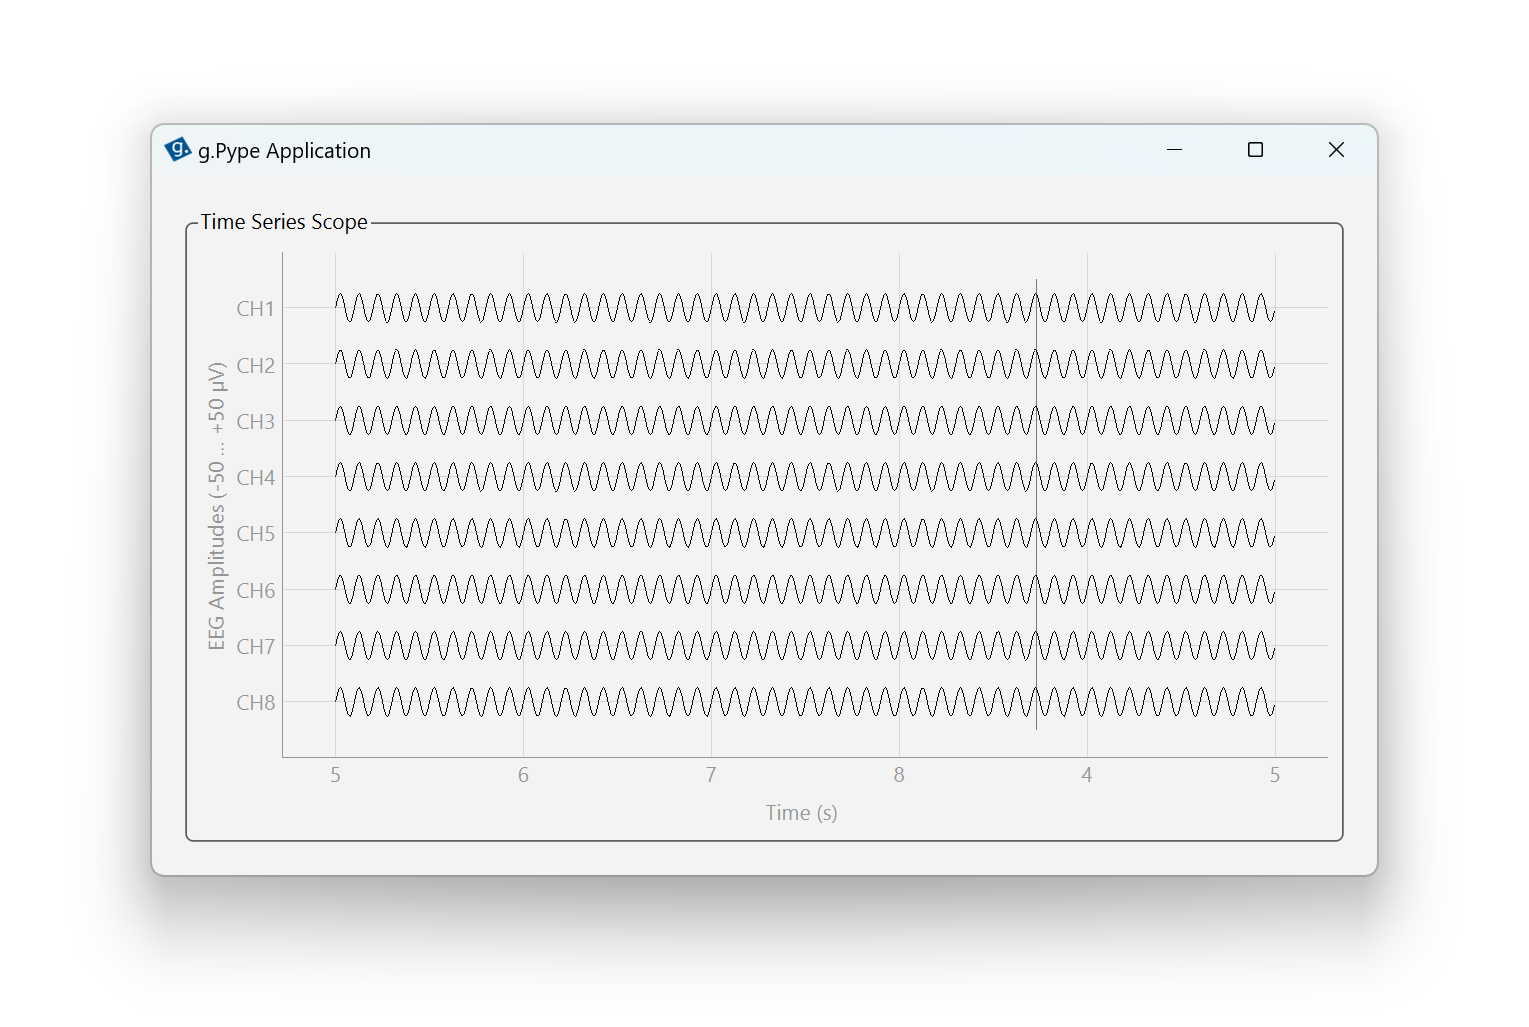Image resolution: width=1529 pixels, height=1027 pixels.
Task: Click the CH7 channel label
Action: (255, 647)
